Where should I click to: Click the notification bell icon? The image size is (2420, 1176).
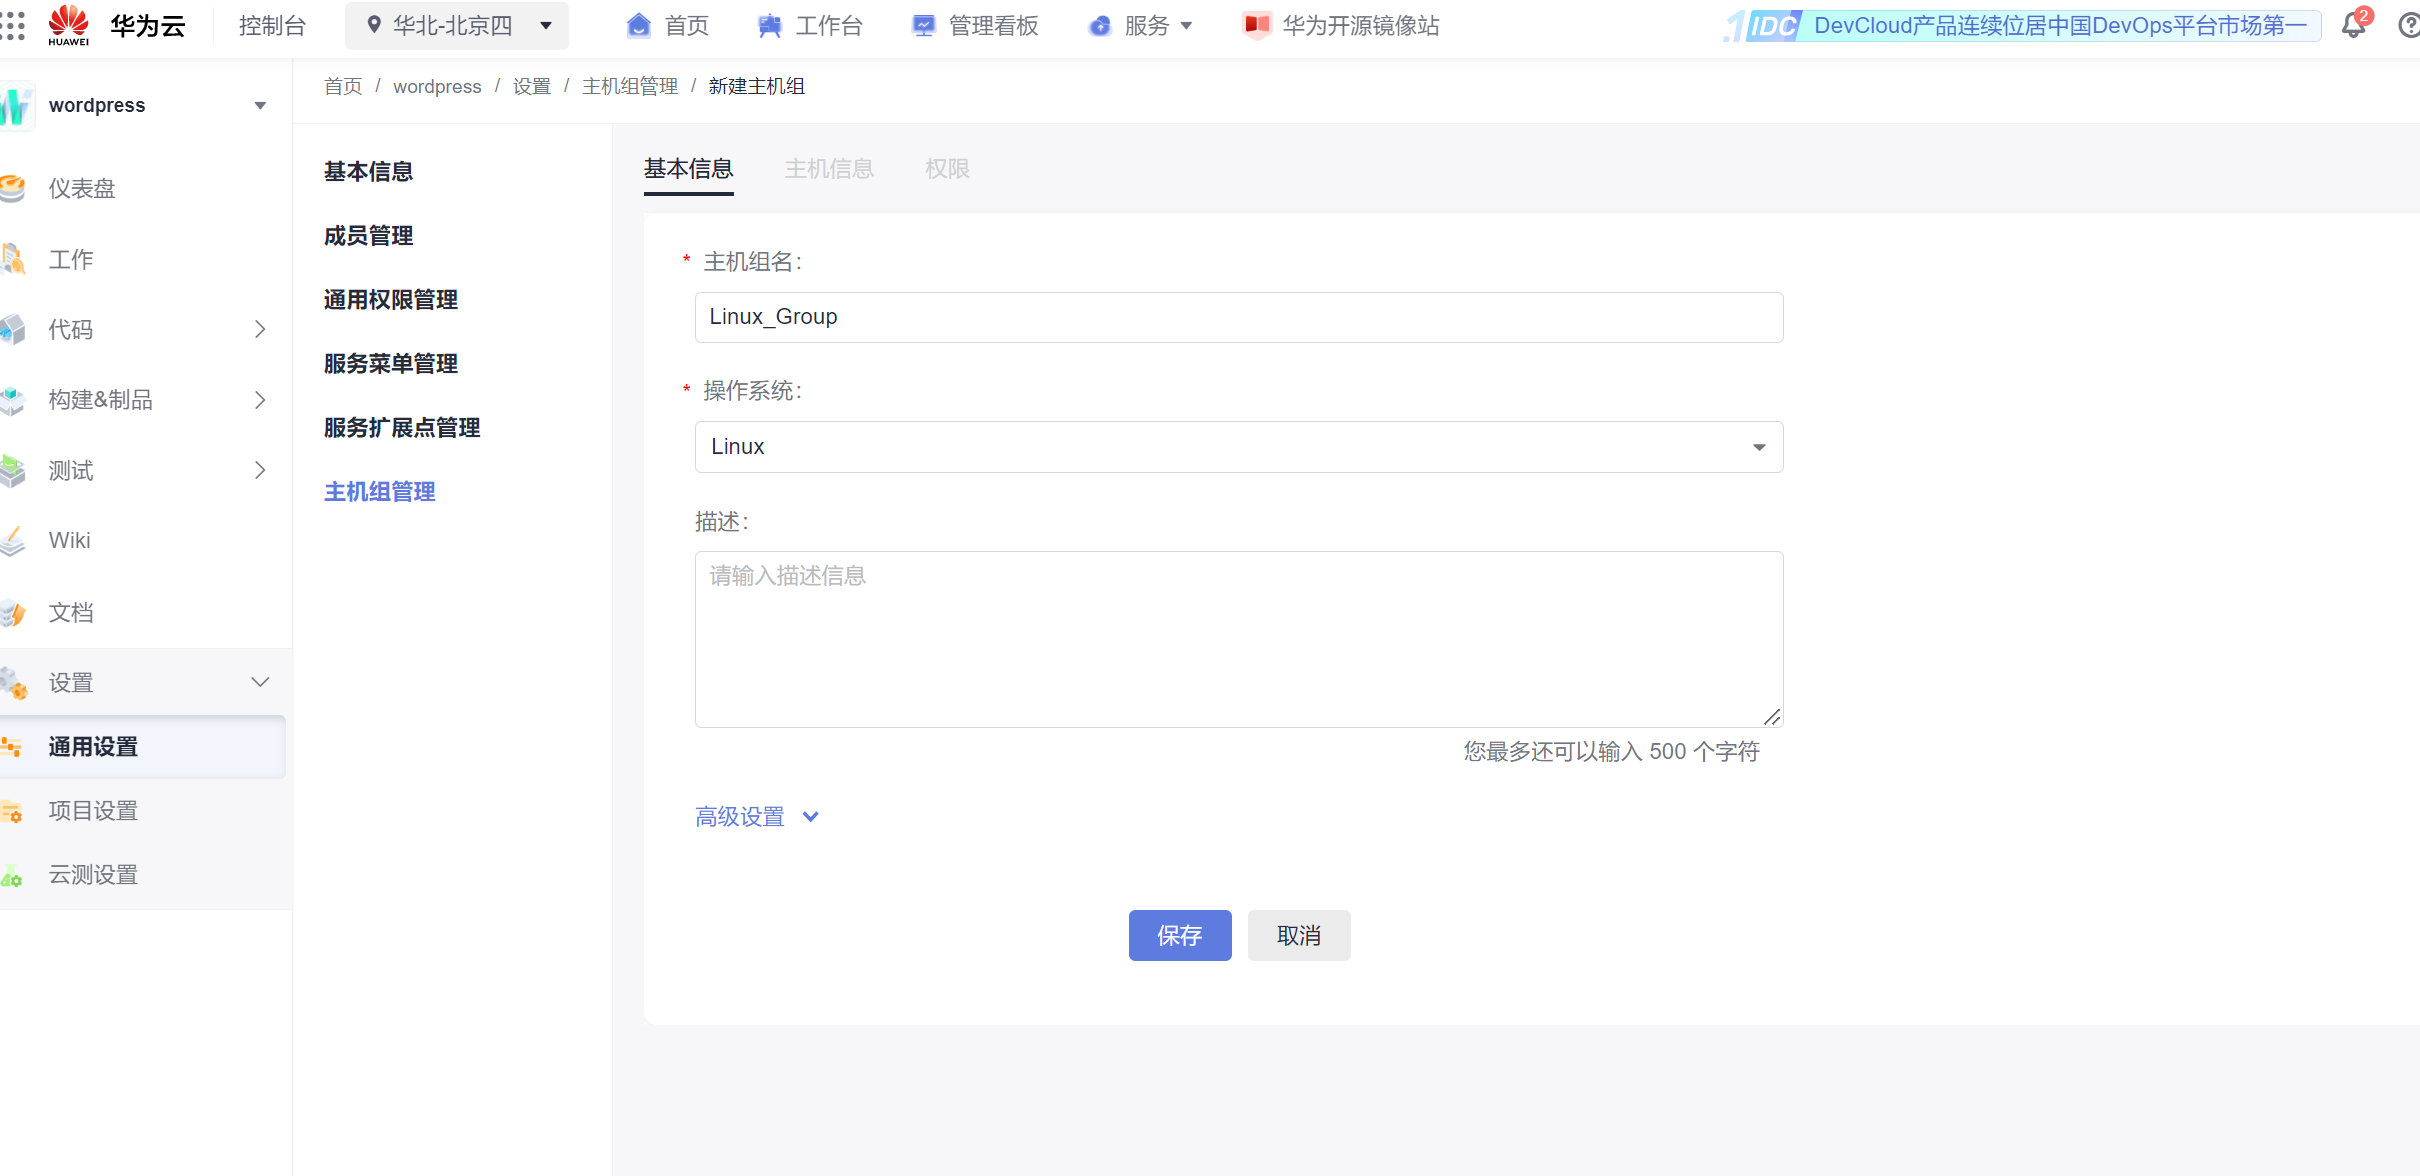coord(2353,26)
